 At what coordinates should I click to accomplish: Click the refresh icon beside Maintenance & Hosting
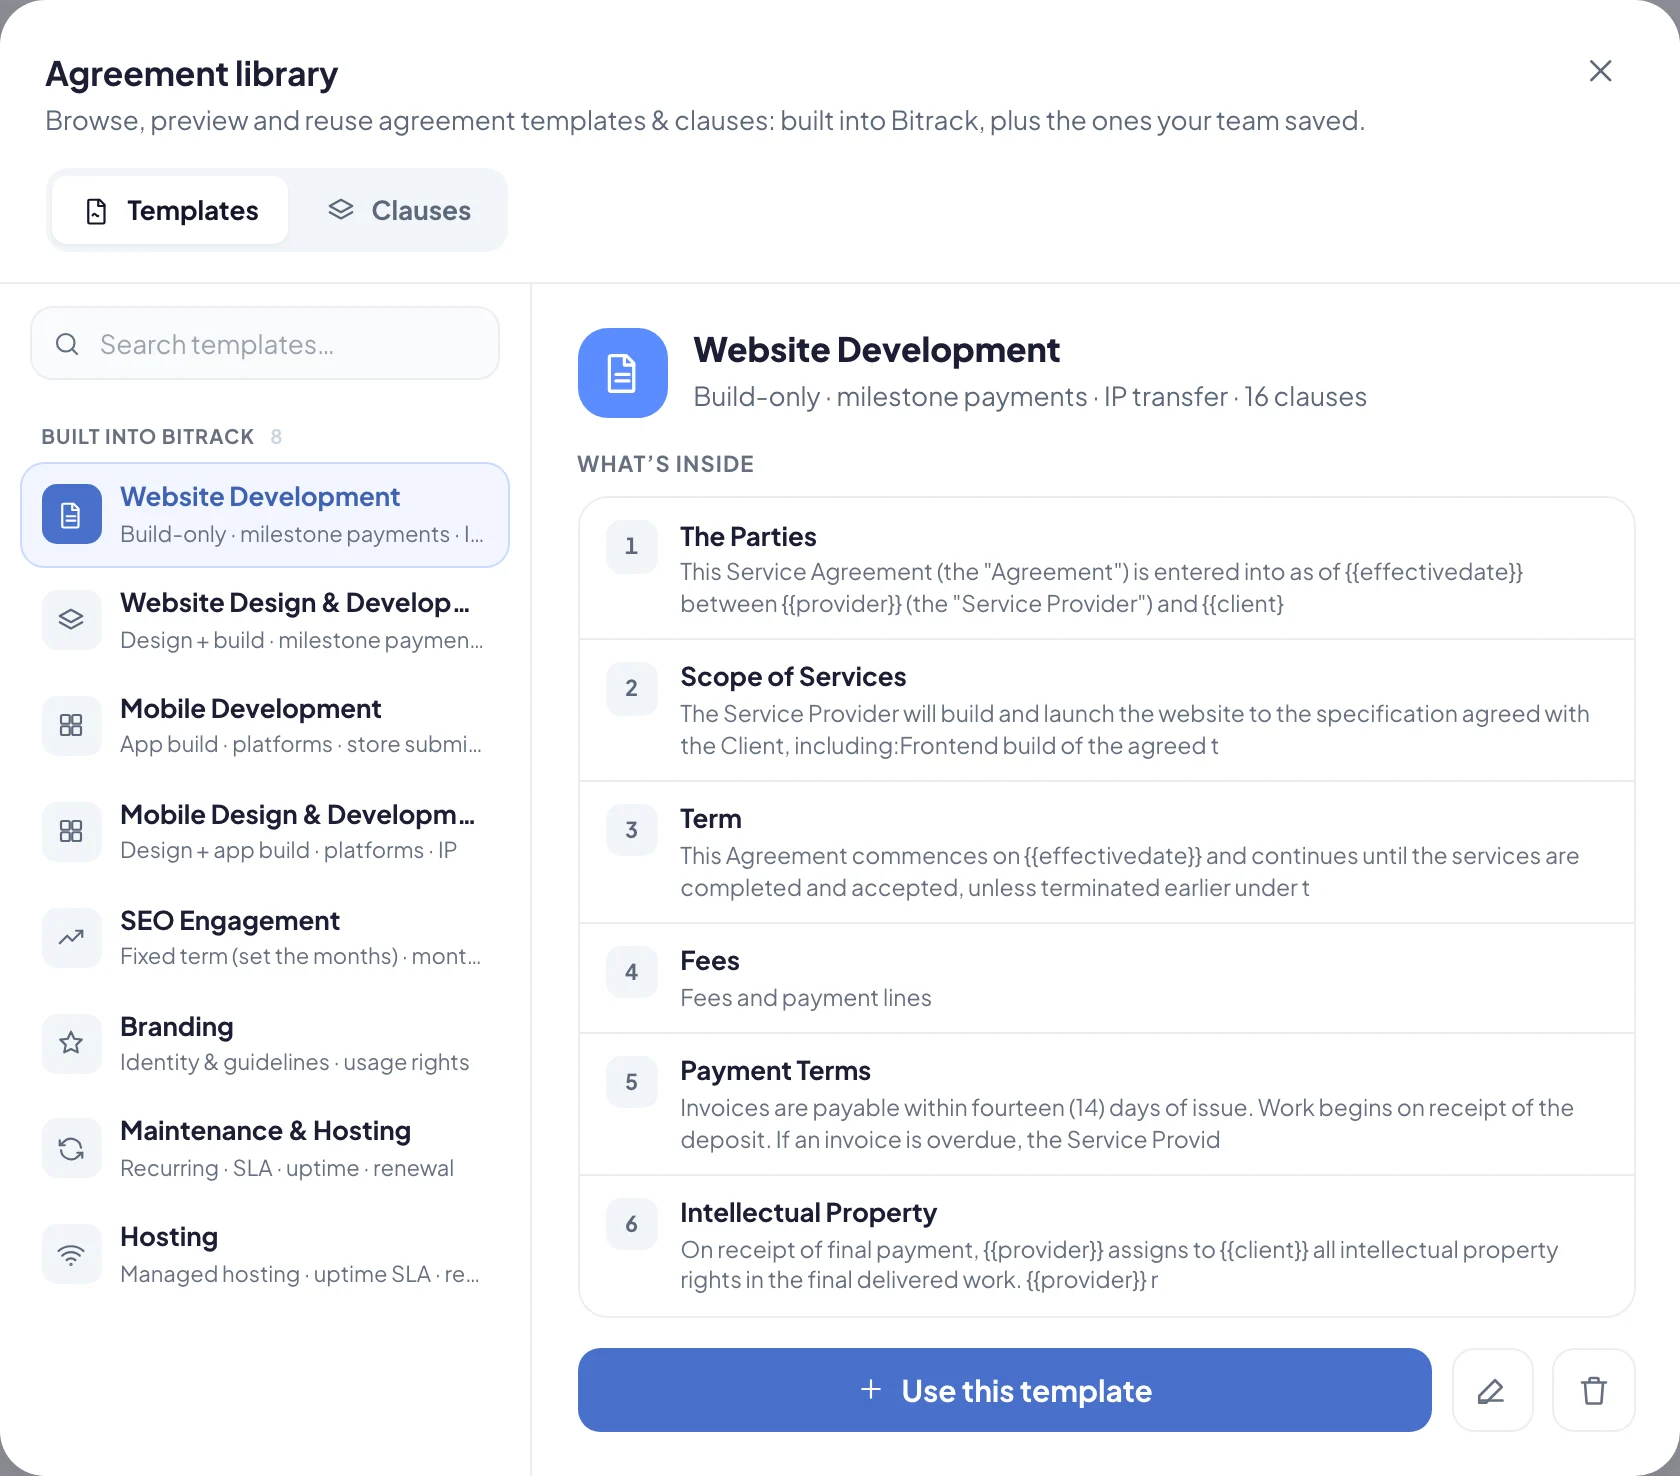(72, 1149)
